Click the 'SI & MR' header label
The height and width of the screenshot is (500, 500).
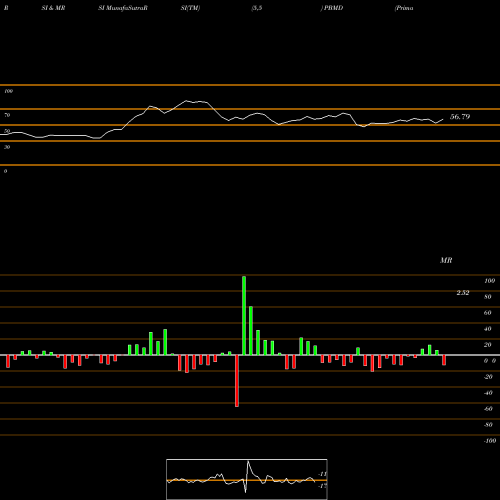coord(53,8)
